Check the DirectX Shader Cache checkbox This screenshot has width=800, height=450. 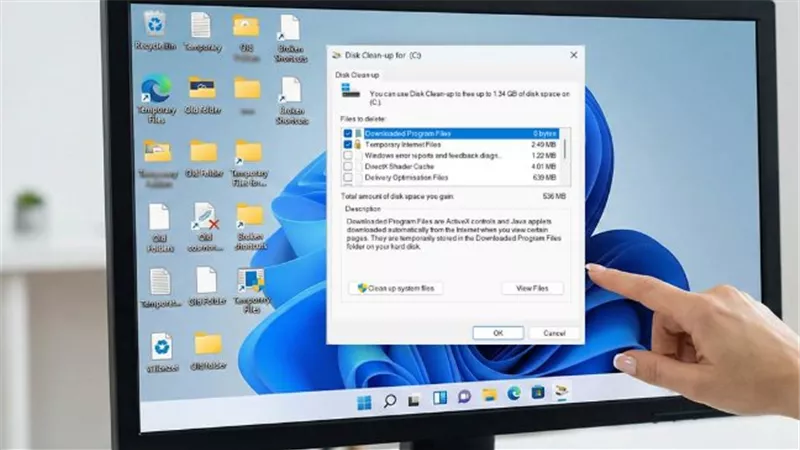(348, 167)
